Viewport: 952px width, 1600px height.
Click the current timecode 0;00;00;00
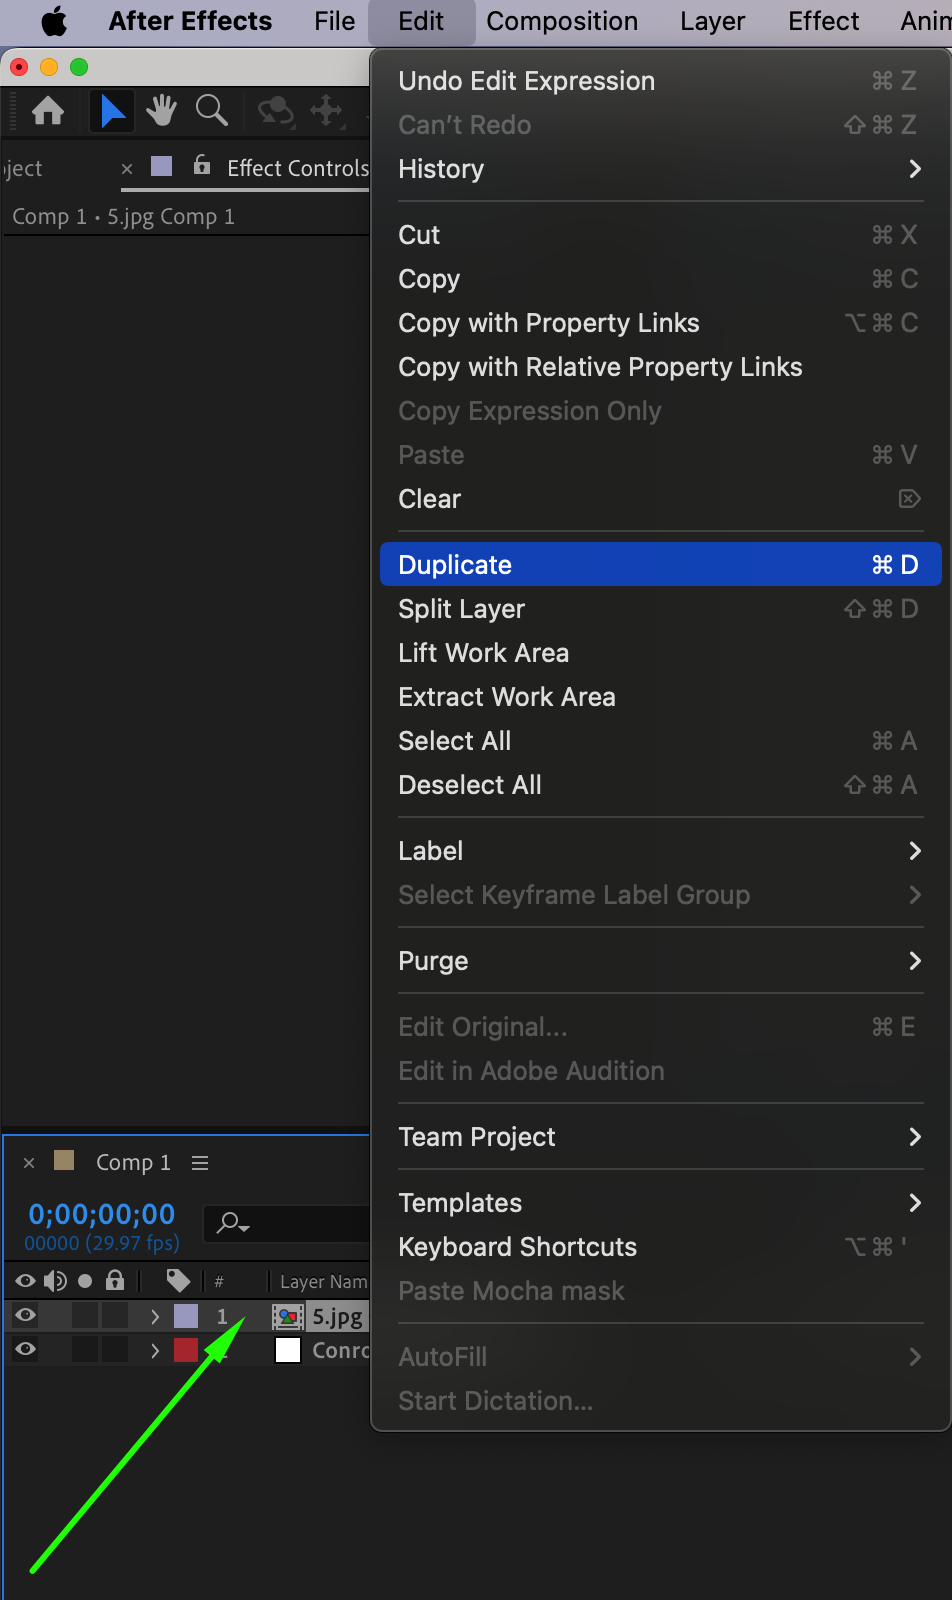(x=102, y=1214)
